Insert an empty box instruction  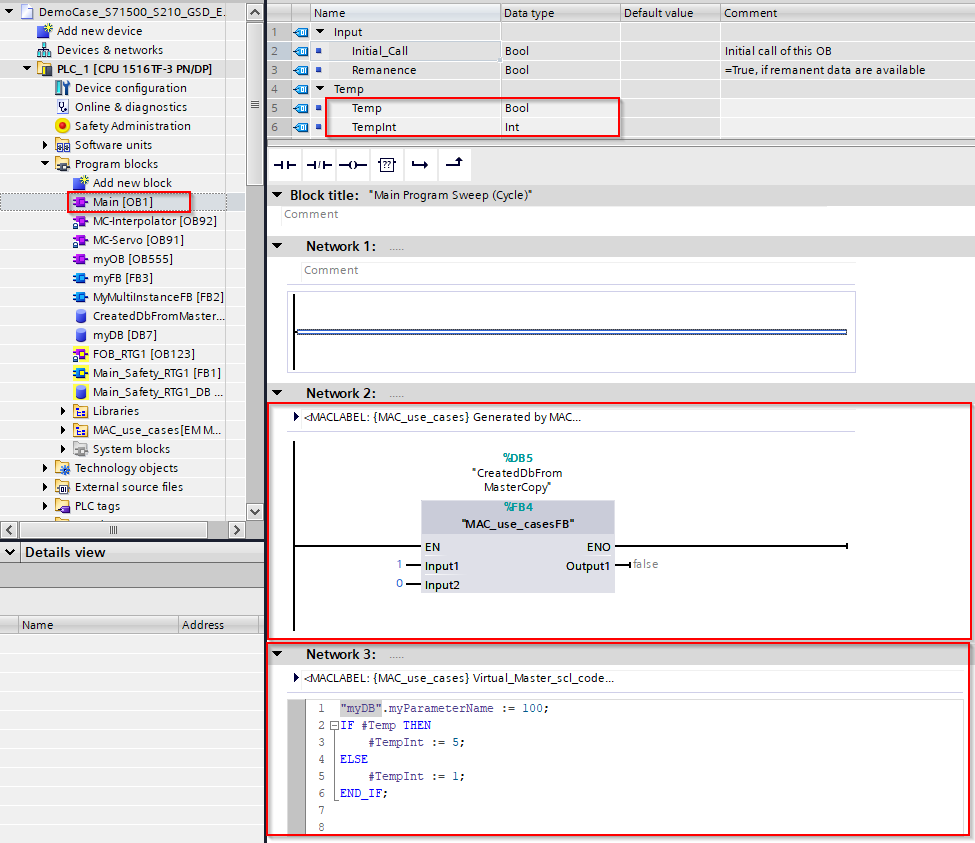click(387, 165)
